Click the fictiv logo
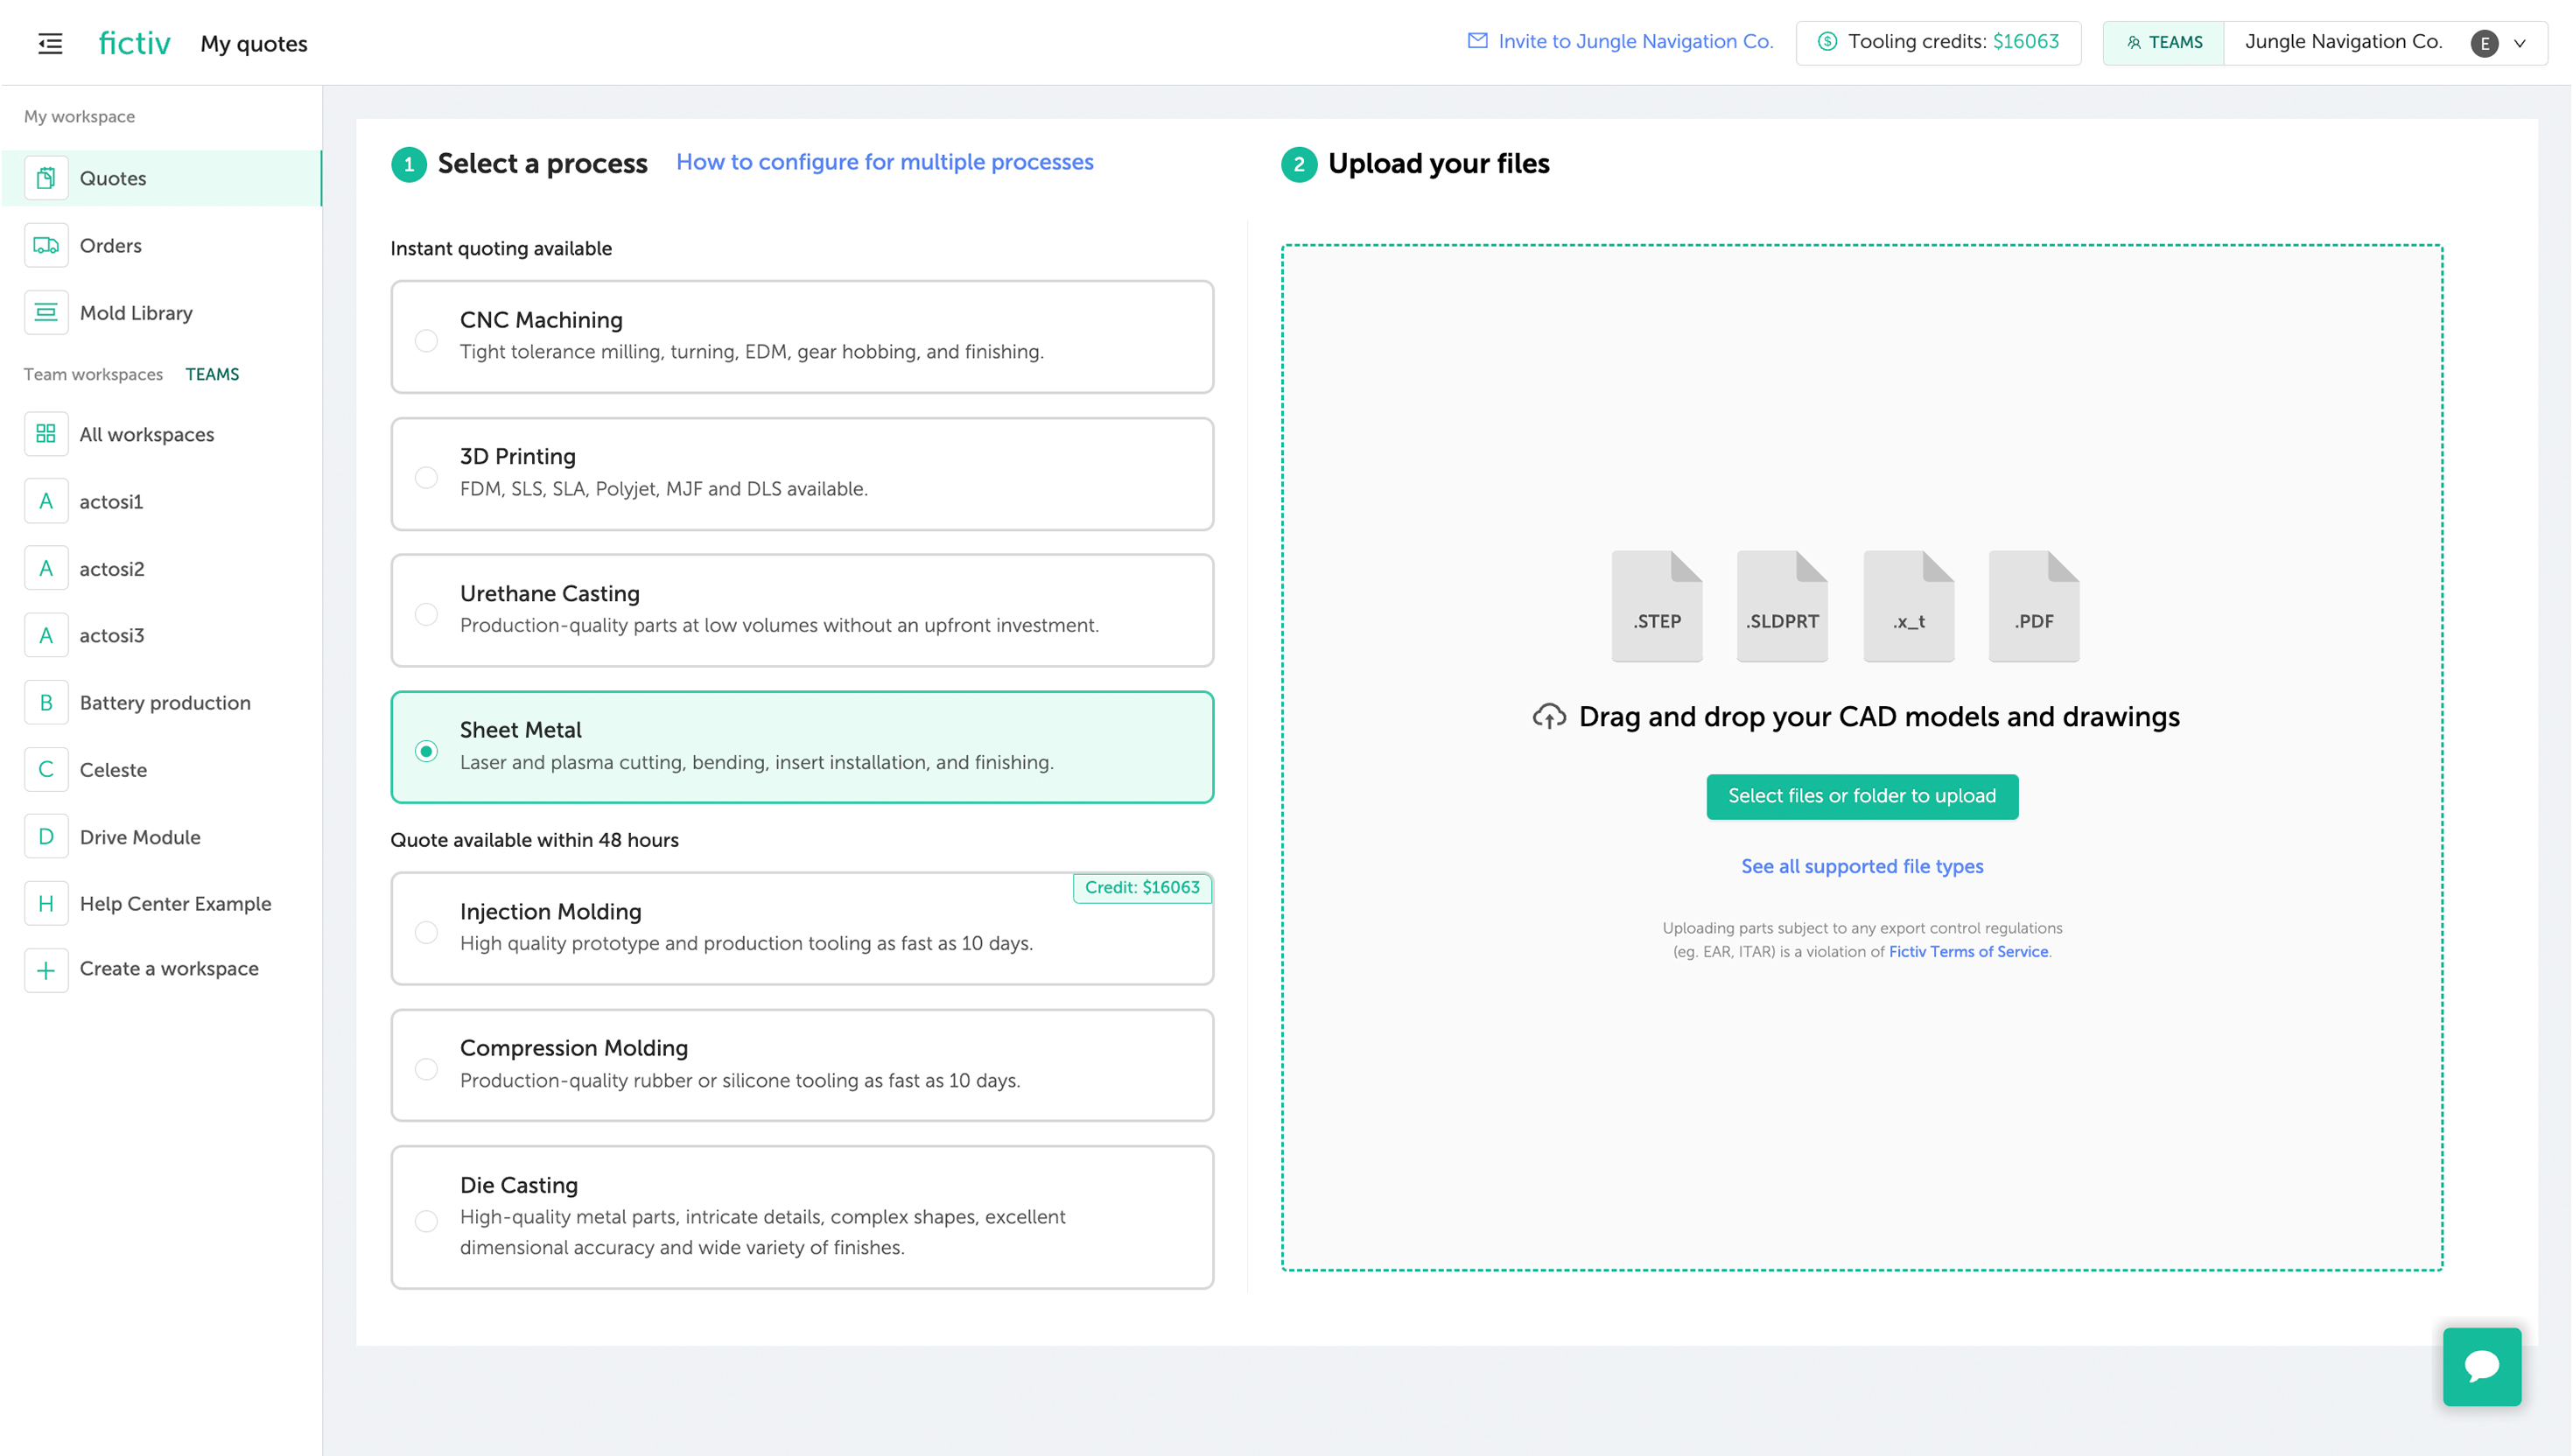The image size is (2573, 1456). point(134,43)
